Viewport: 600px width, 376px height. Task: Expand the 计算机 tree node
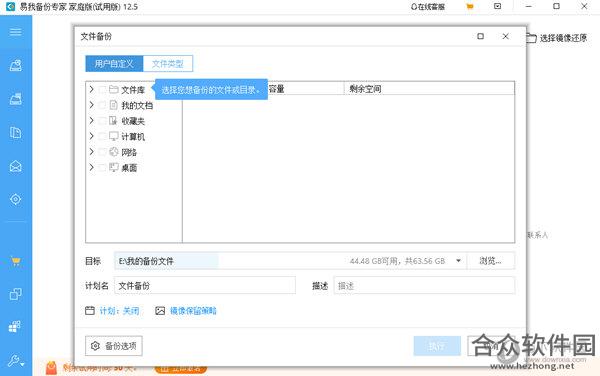91,136
